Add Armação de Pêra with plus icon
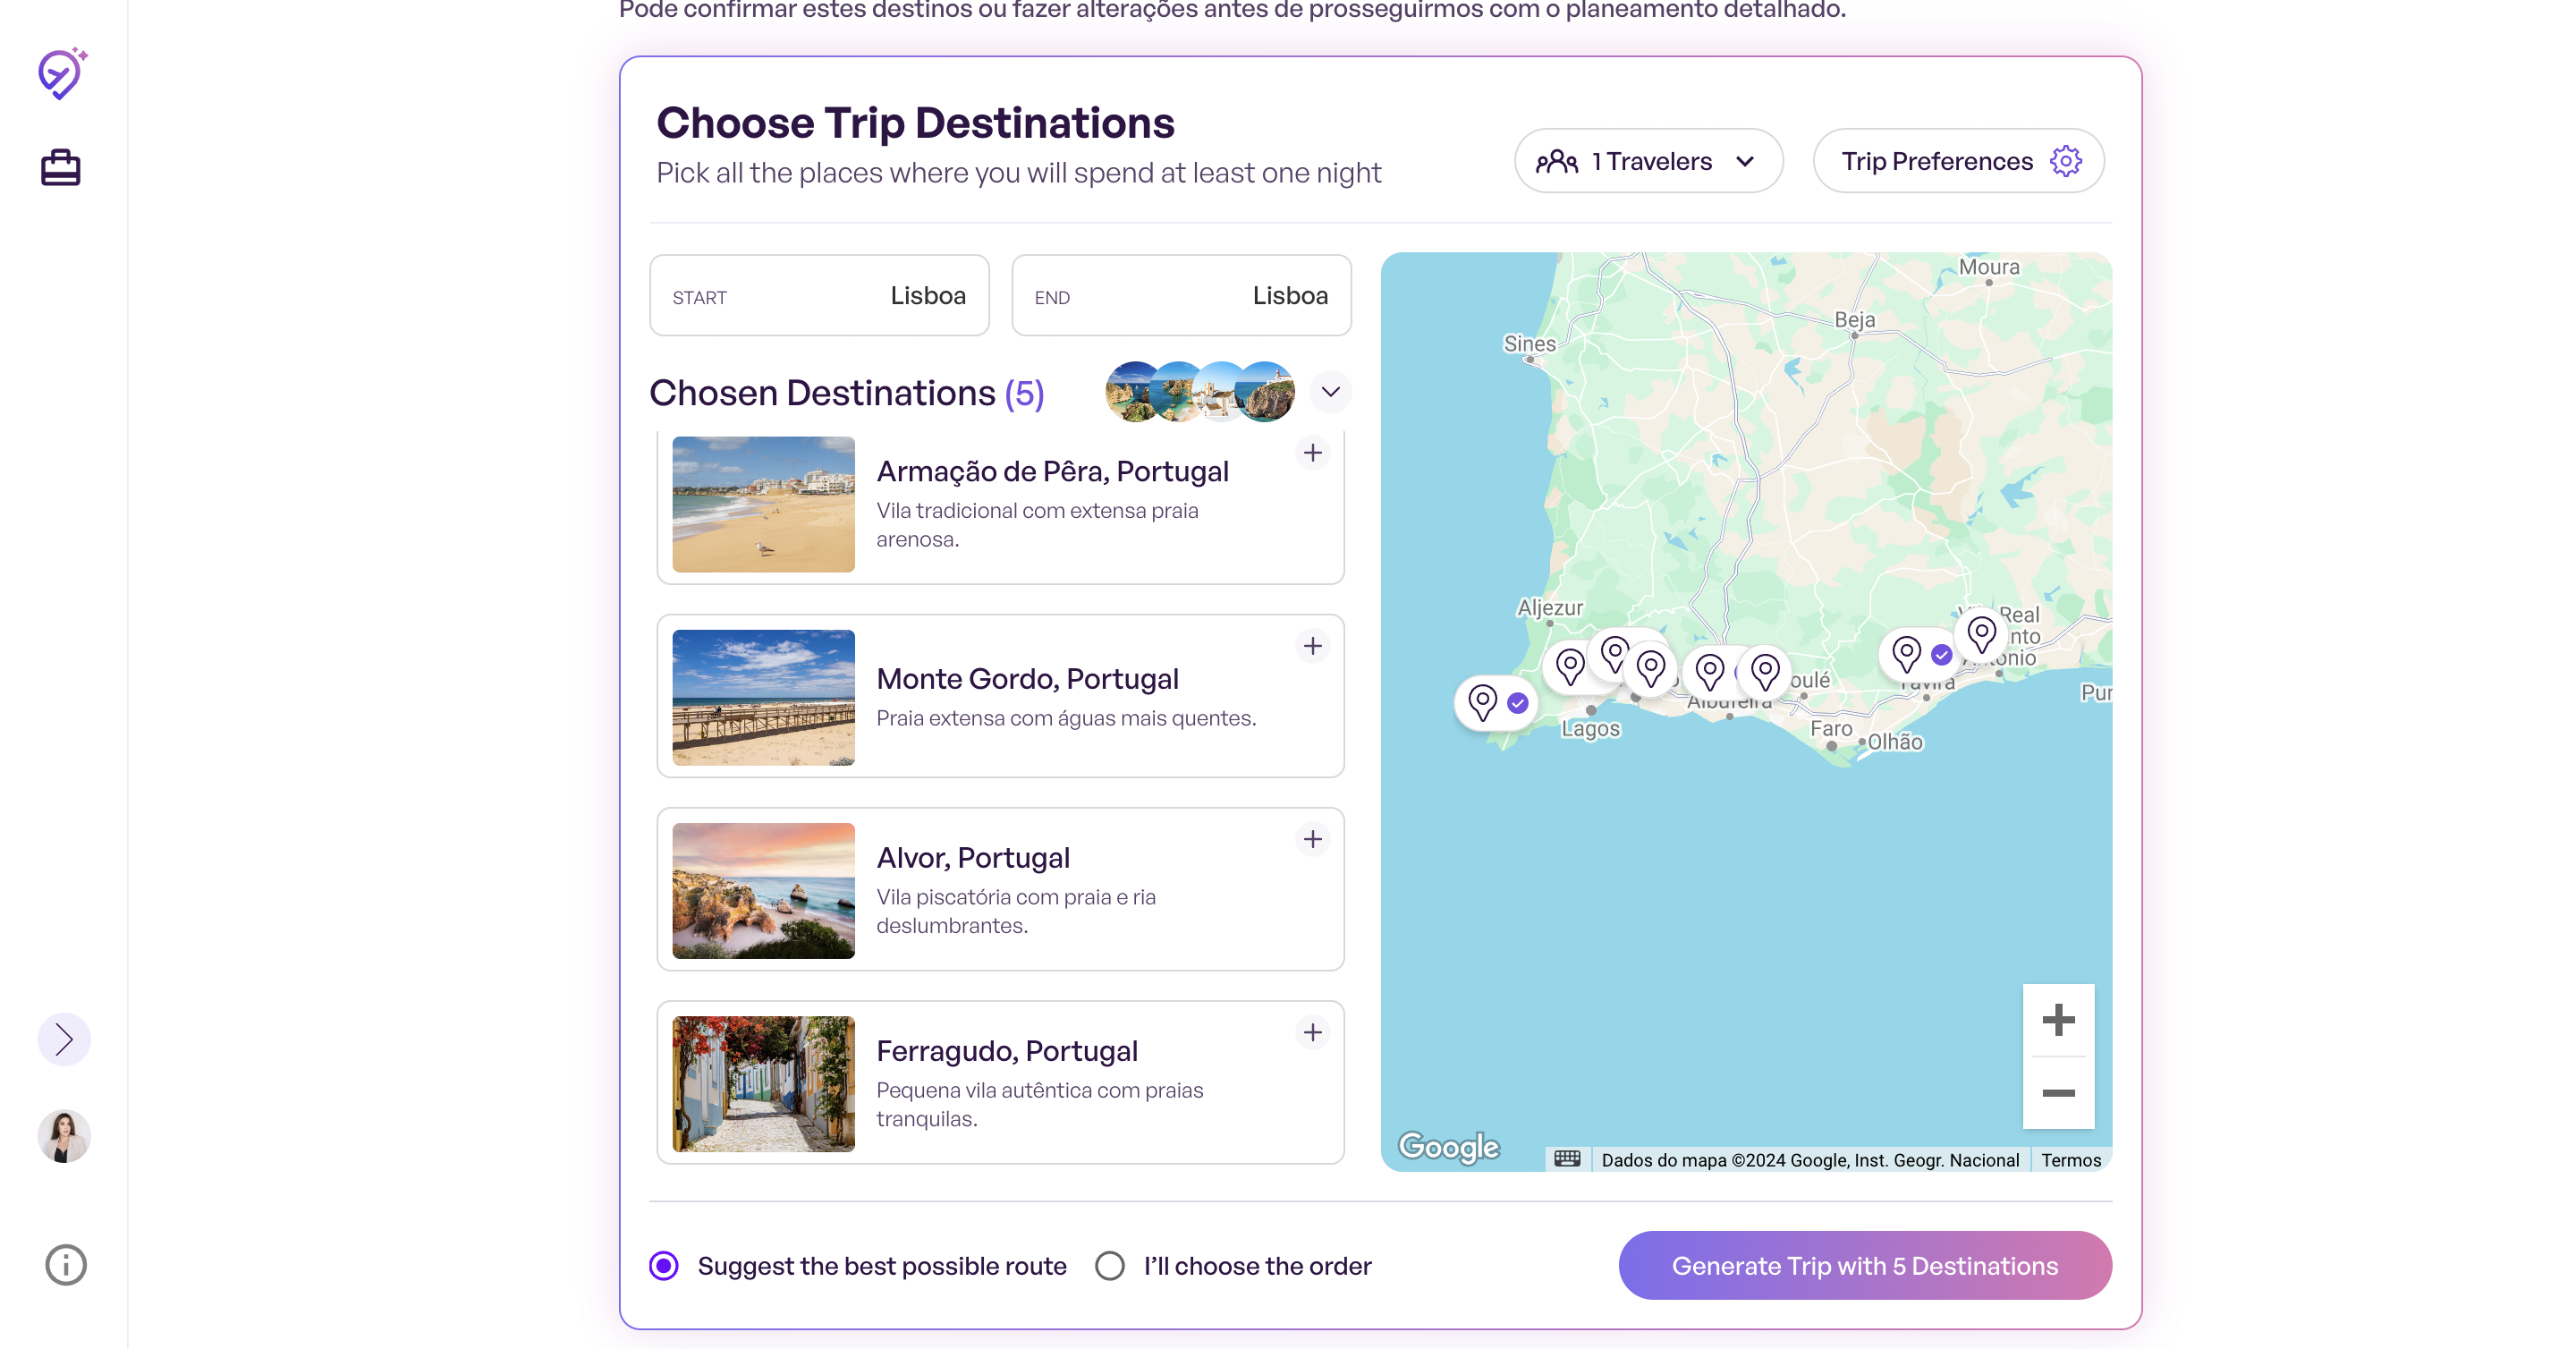The height and width of the screenshot is (1349, 2576). tap(1312, 453)
